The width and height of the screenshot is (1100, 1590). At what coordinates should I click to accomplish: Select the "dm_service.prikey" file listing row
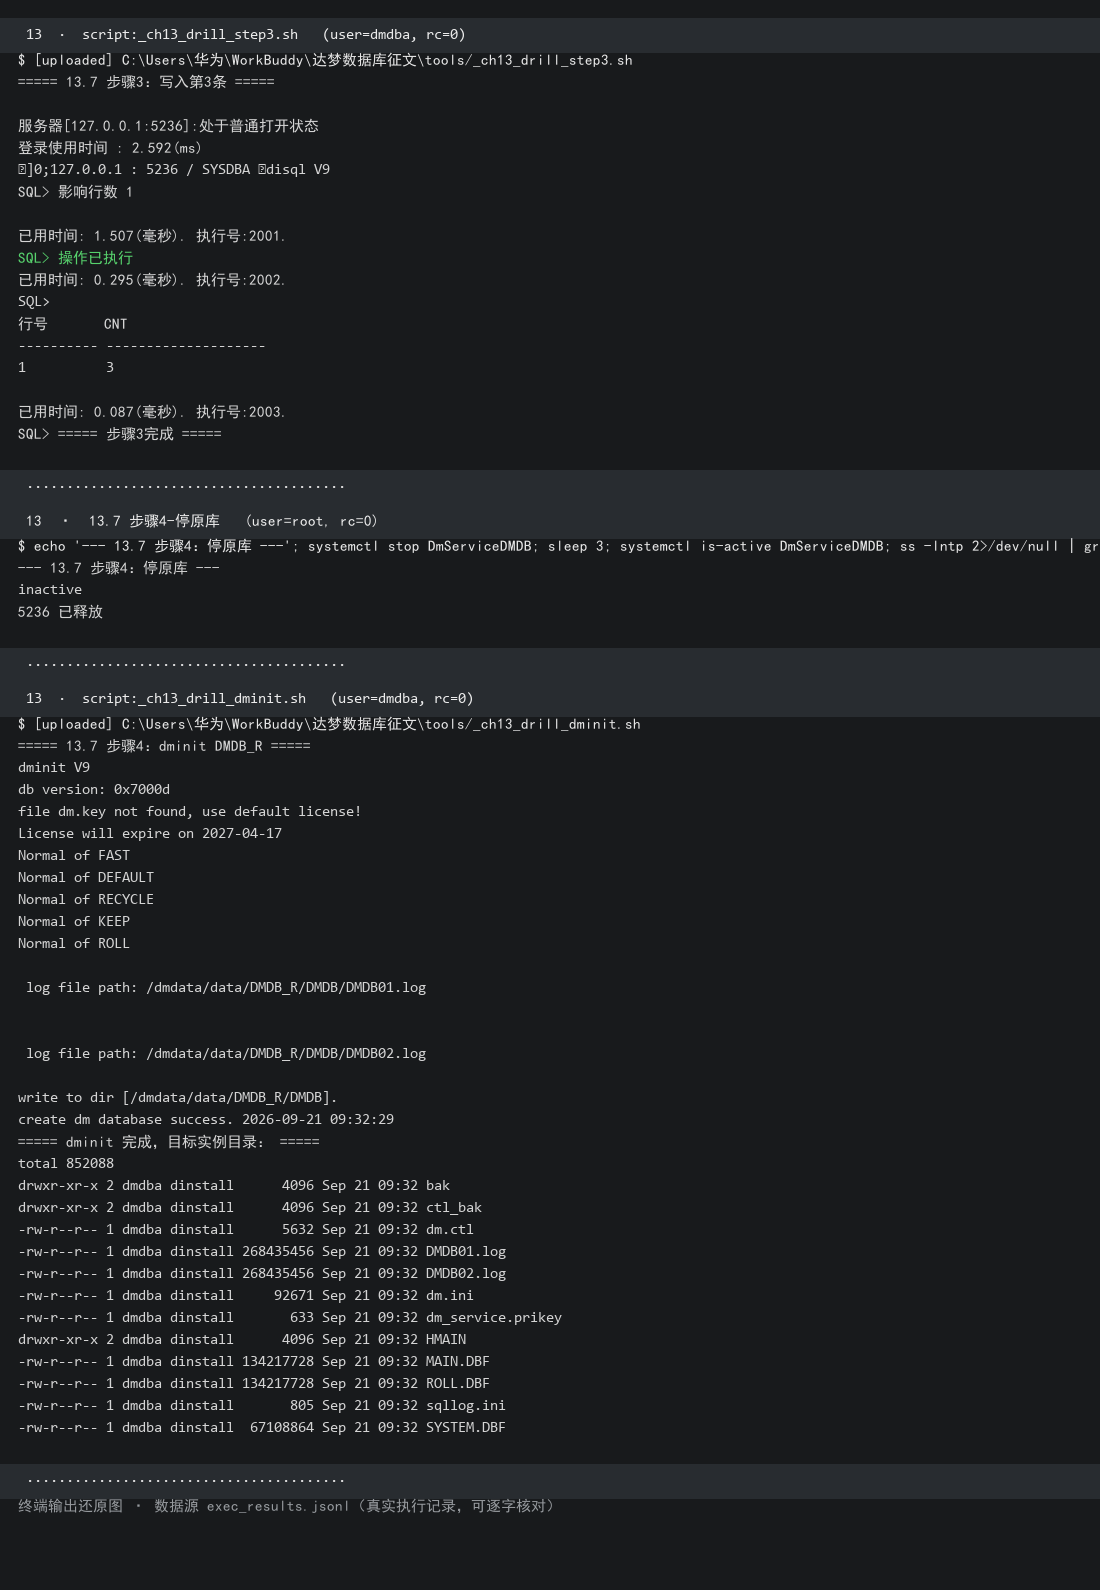click(x=290, y=1317)
